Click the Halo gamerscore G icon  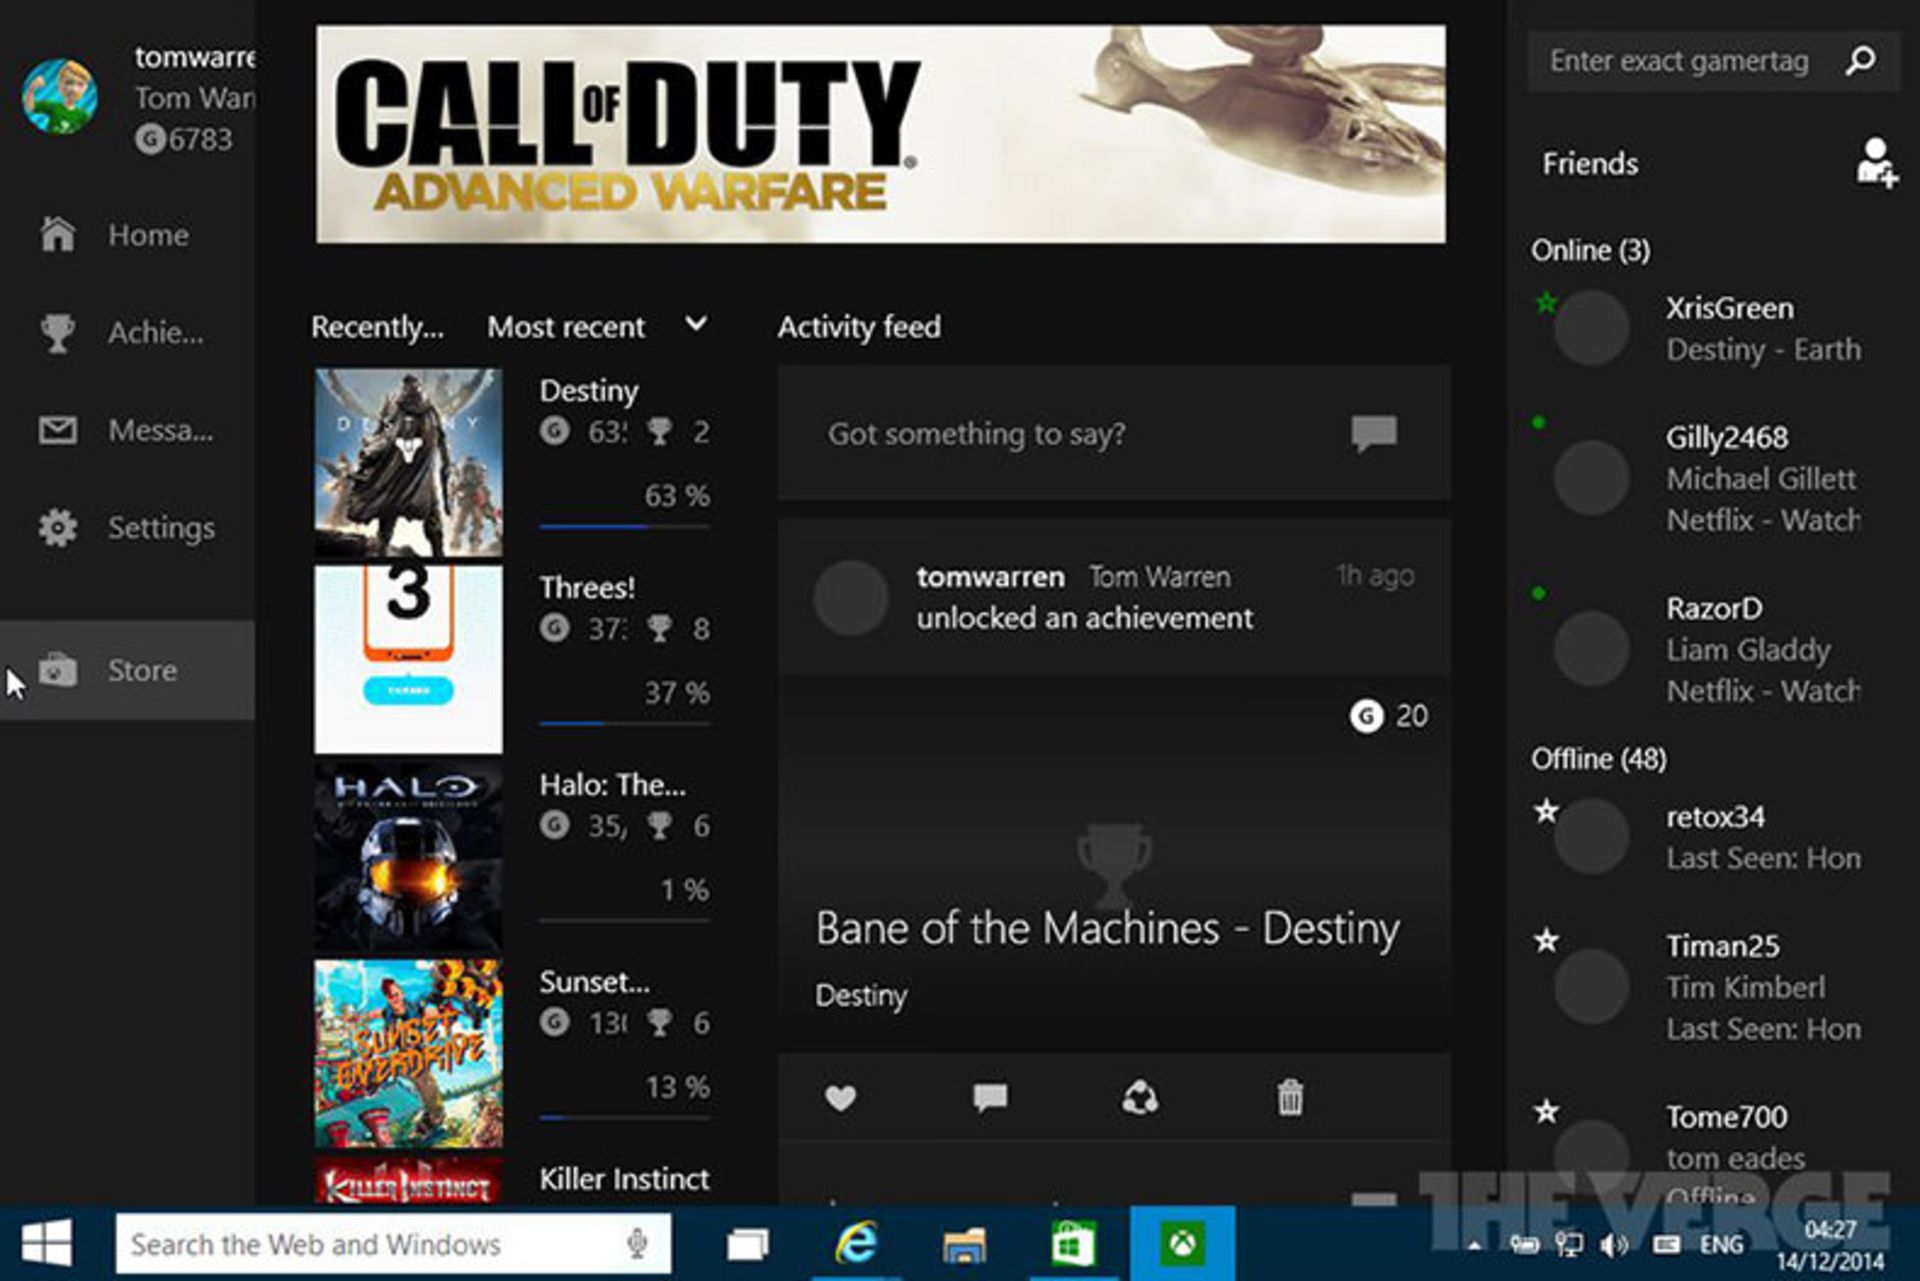pyautogui.click(x=555, y=825)
